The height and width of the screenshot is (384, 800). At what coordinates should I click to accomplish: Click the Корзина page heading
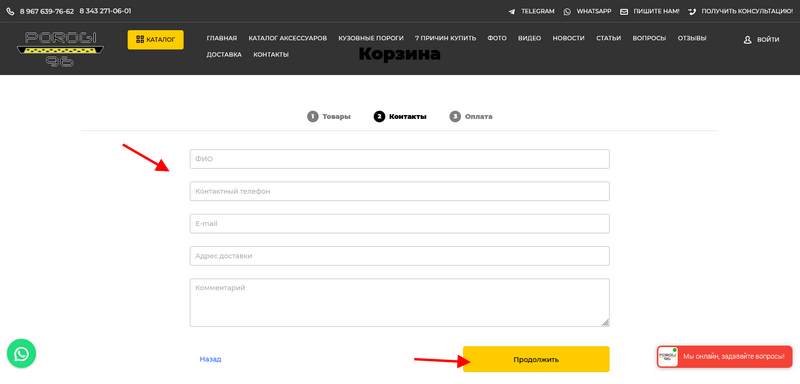point(399,54)
